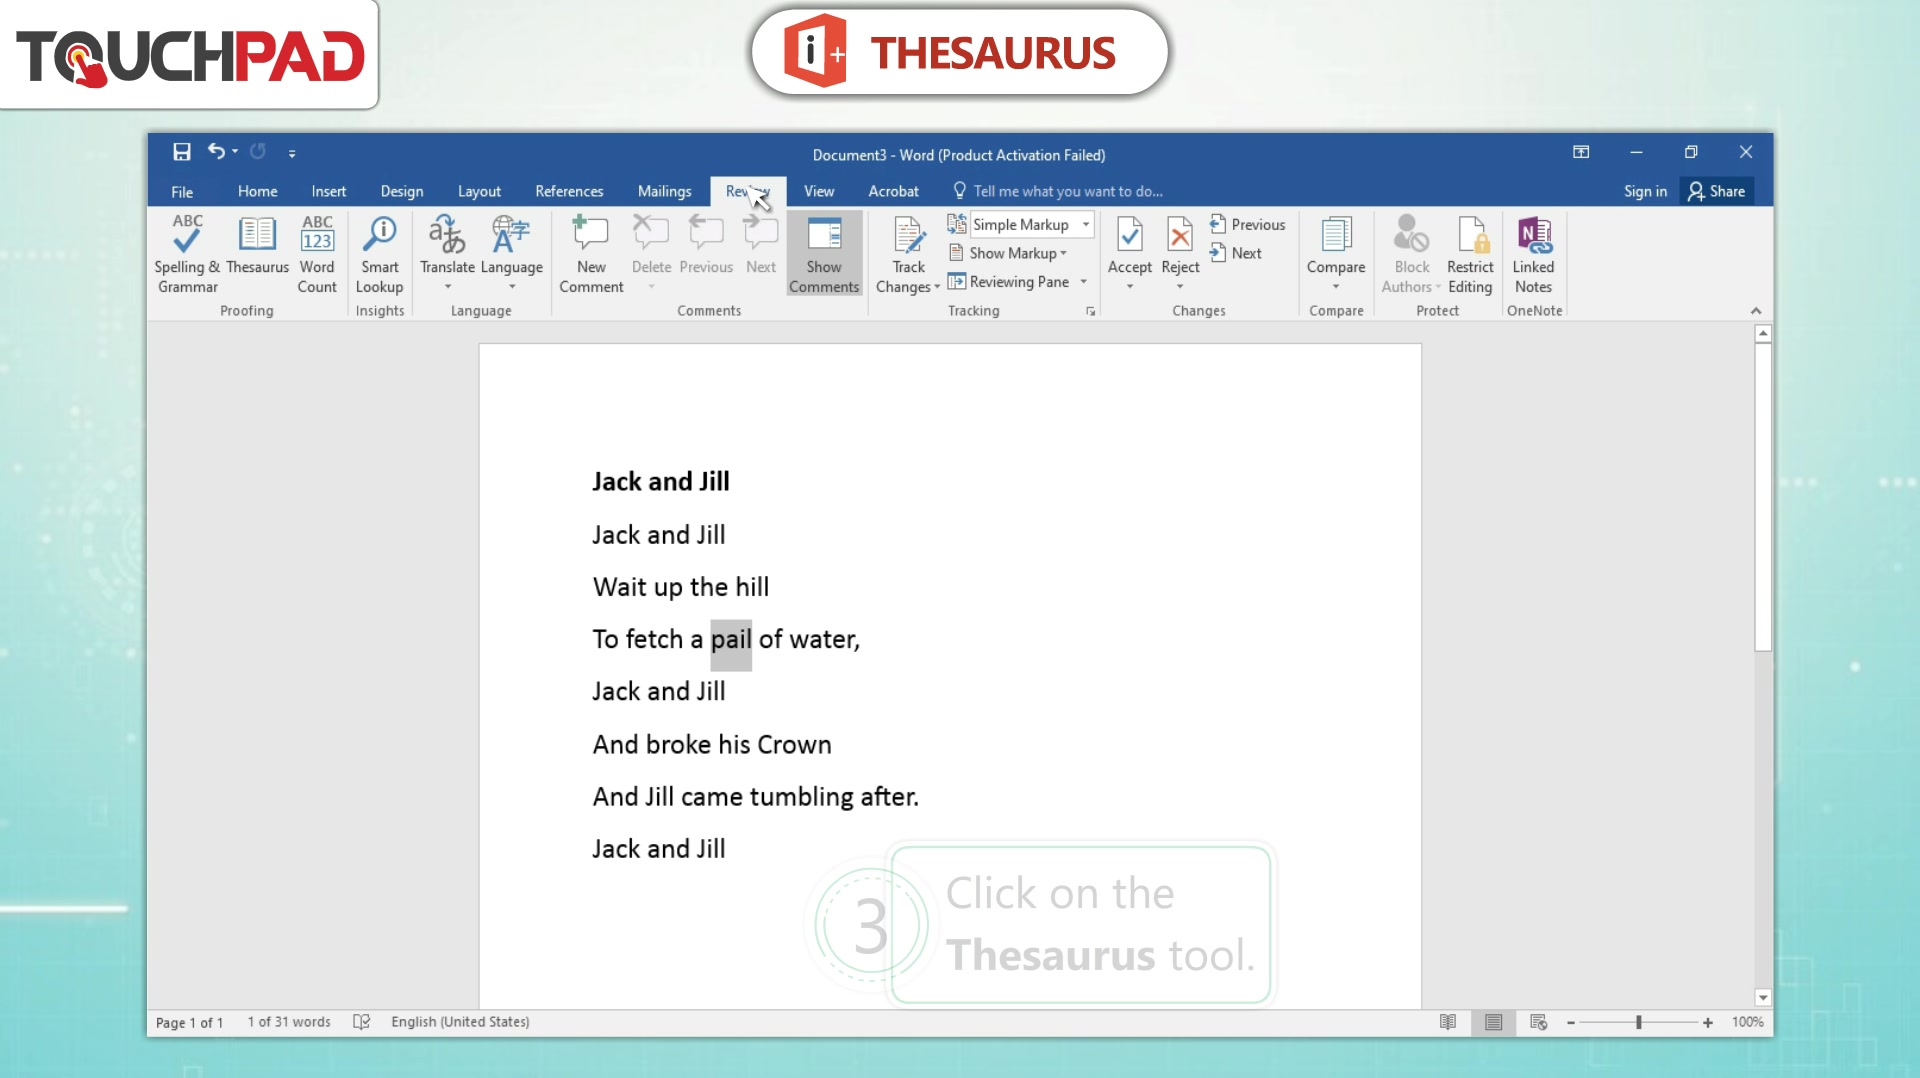Undo the last action
This screenshot has width=1920, height=1078.
tap(216, 152)
